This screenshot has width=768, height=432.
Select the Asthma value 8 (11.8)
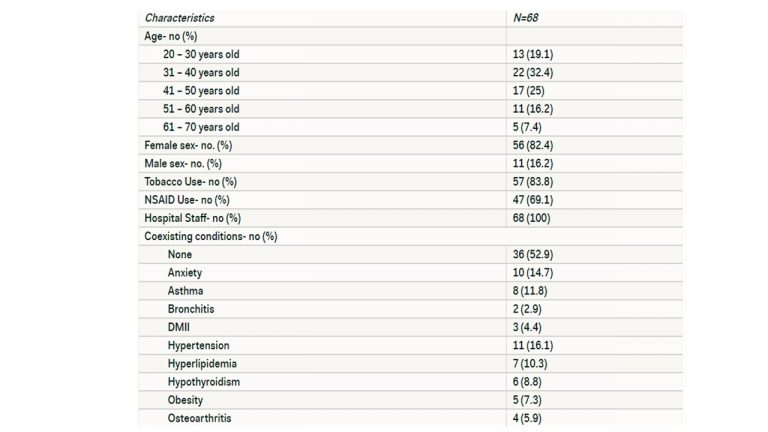pyautogui.click(x=530, y=291)
